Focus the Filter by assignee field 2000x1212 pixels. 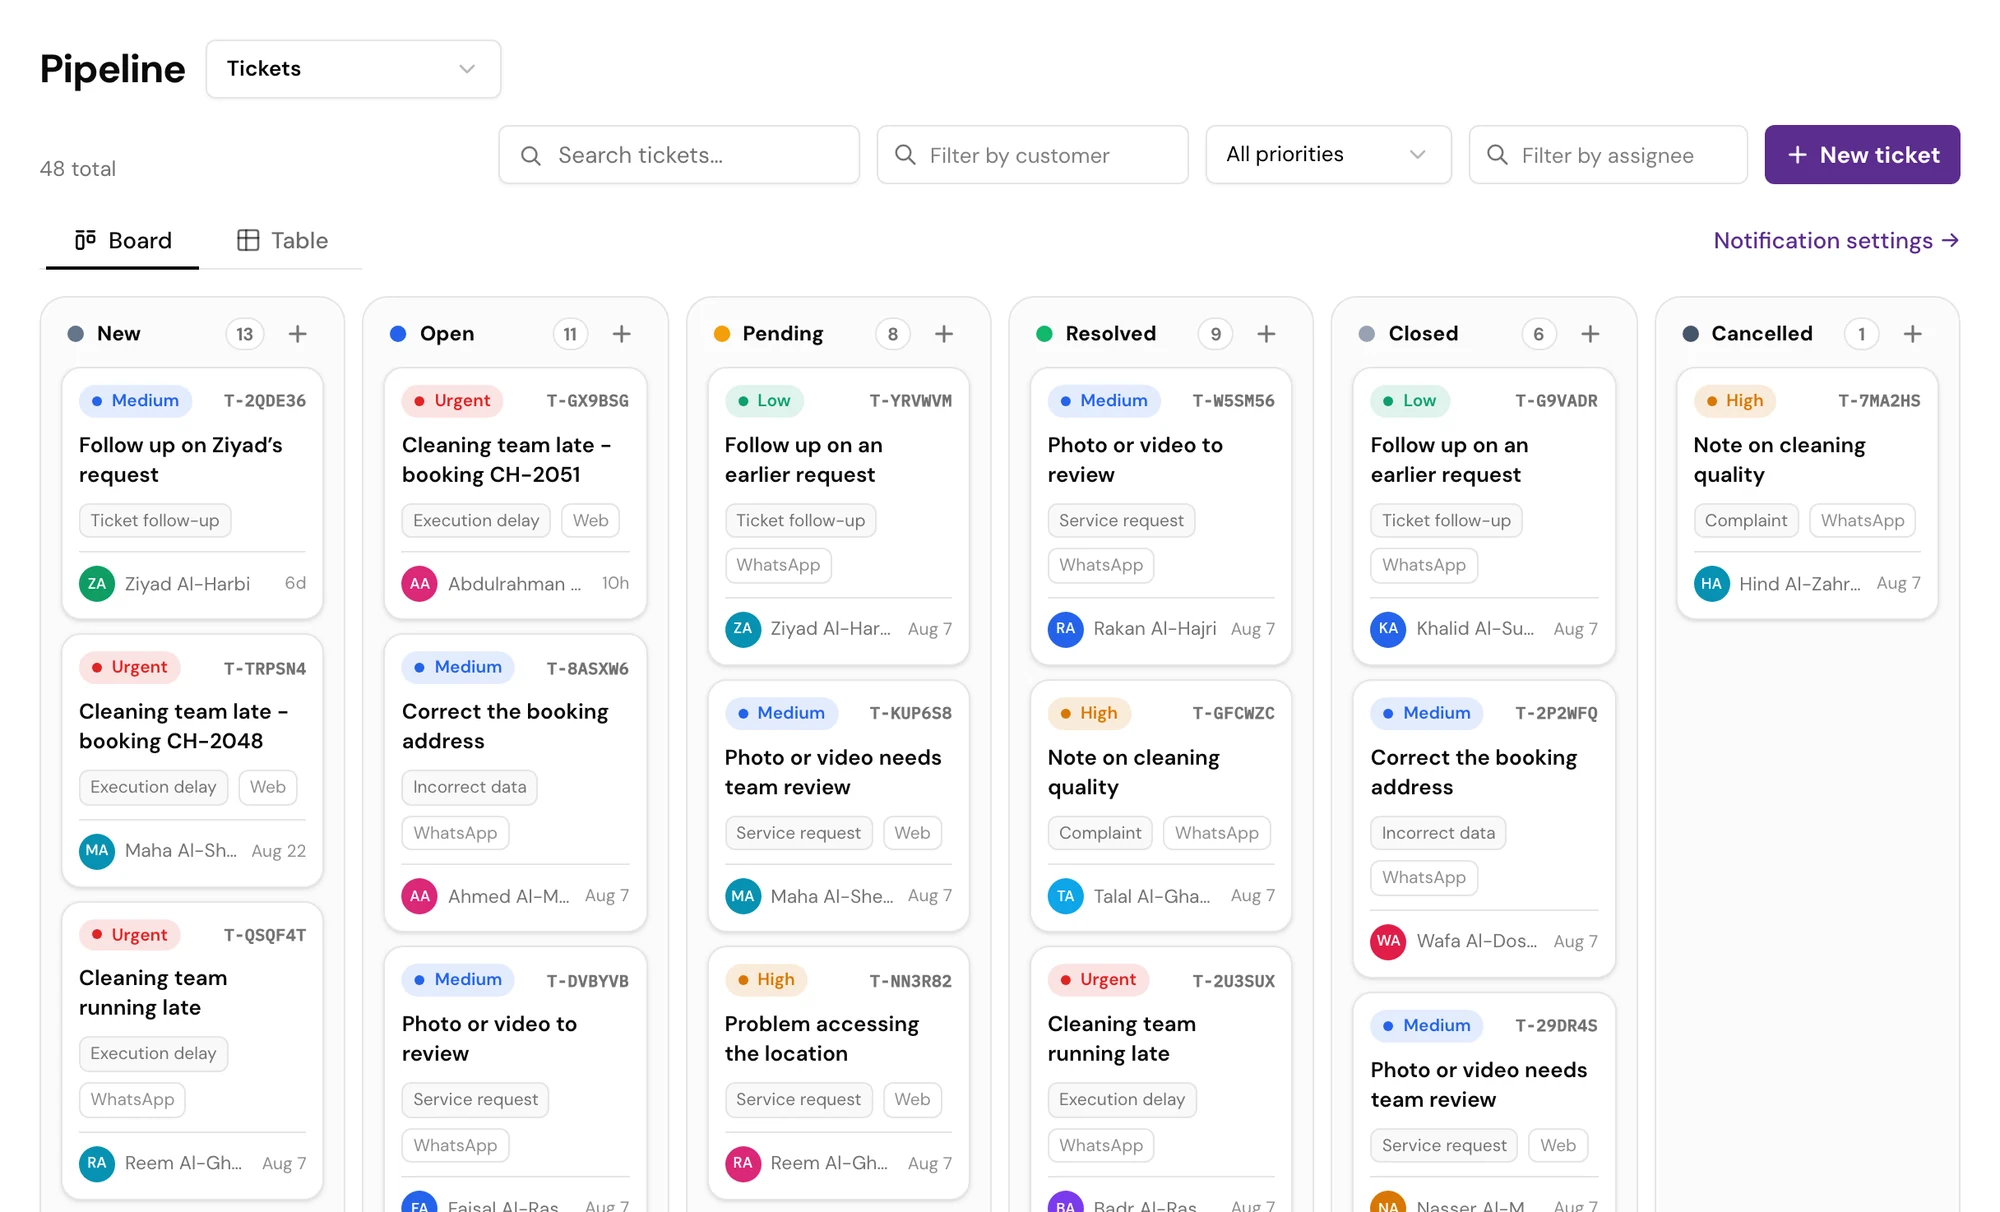(x=1608, y=155)
